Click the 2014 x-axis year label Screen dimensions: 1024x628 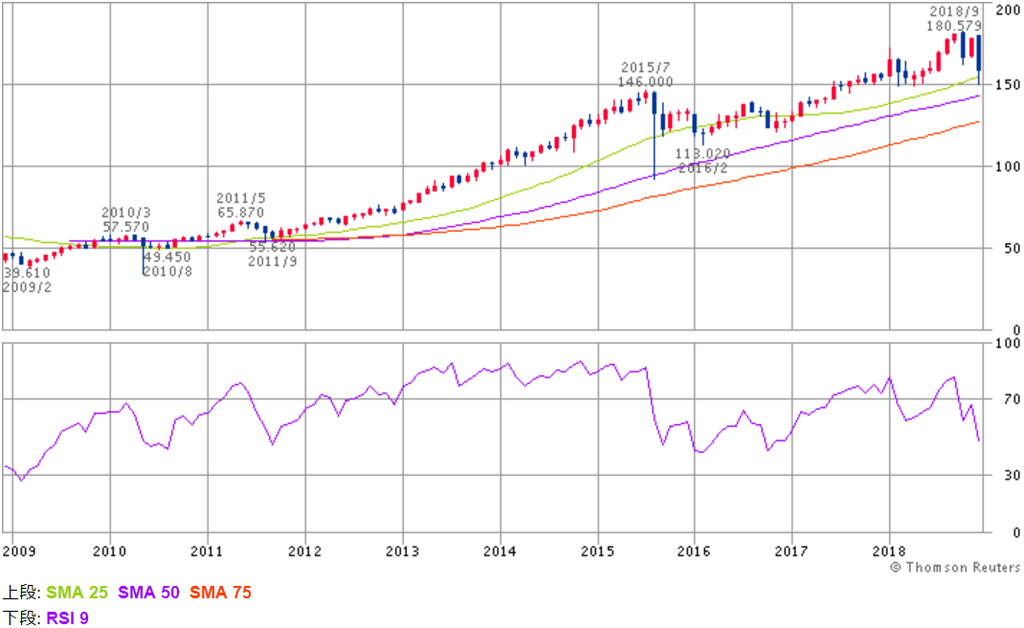click(500, 552)
